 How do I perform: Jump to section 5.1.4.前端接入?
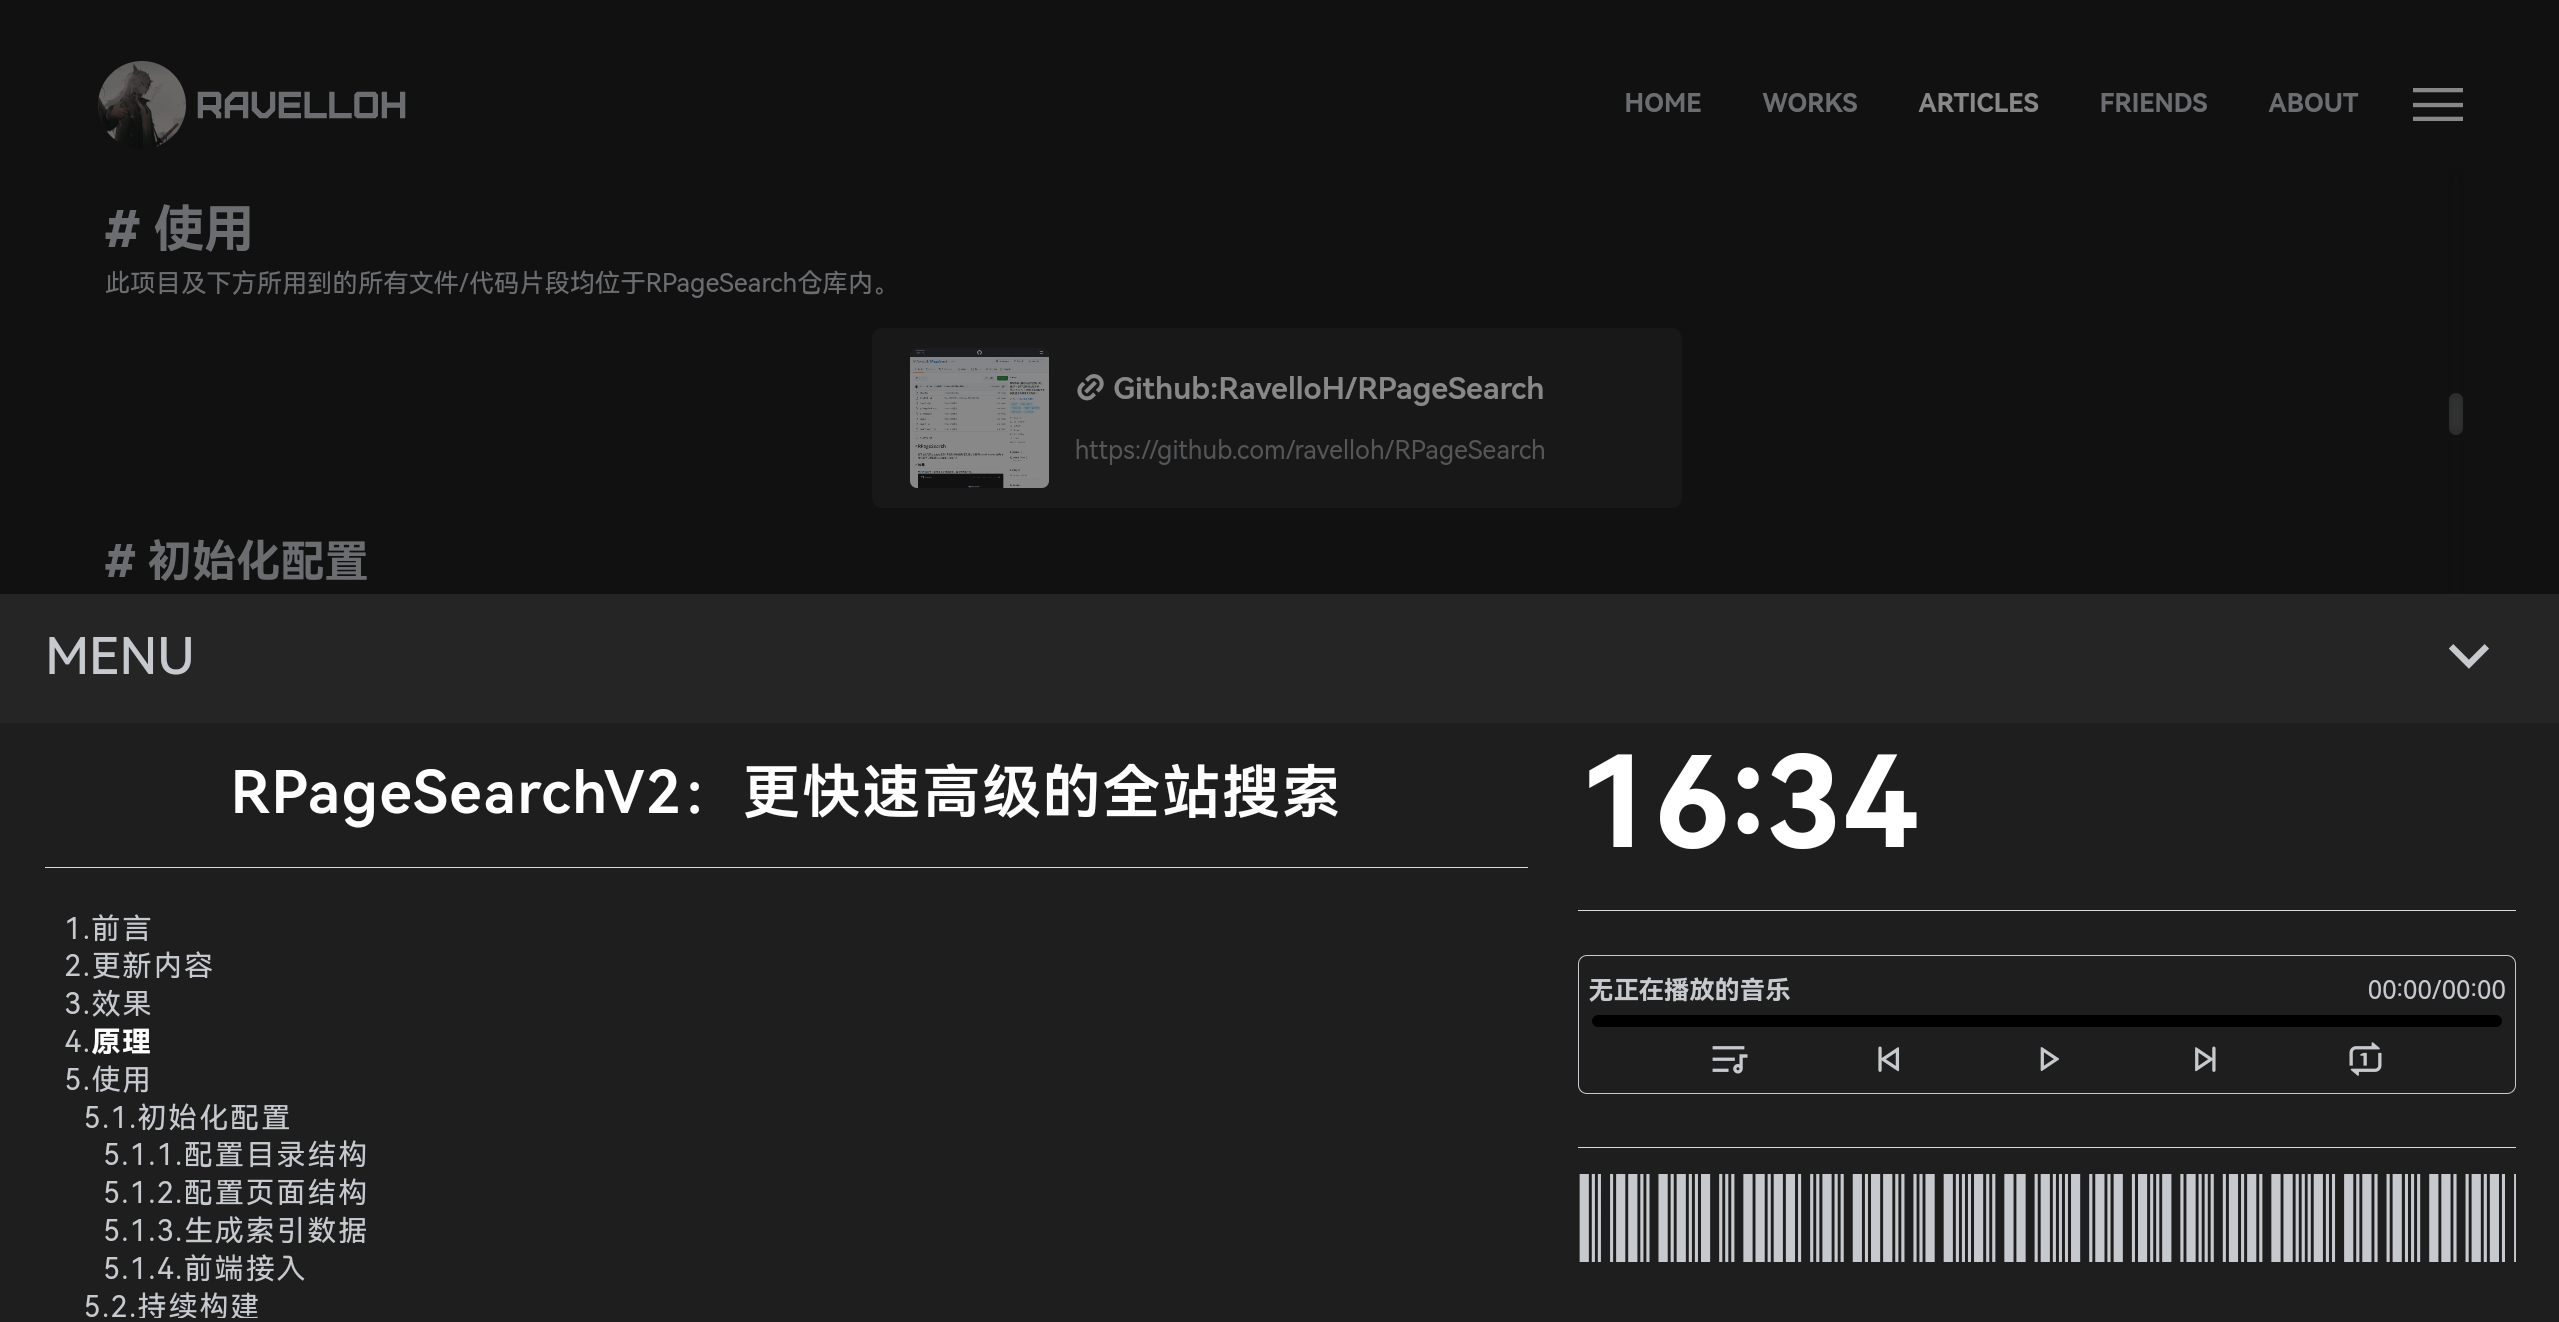coord(205,1269)
